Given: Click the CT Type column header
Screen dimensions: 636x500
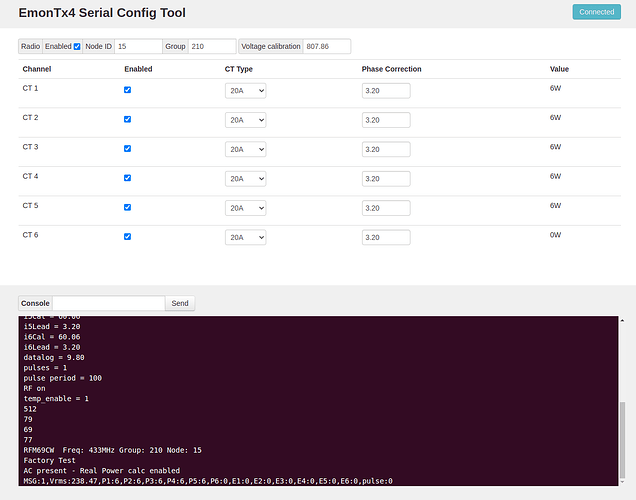Looking at the screenshot, I should pos(238,69).
